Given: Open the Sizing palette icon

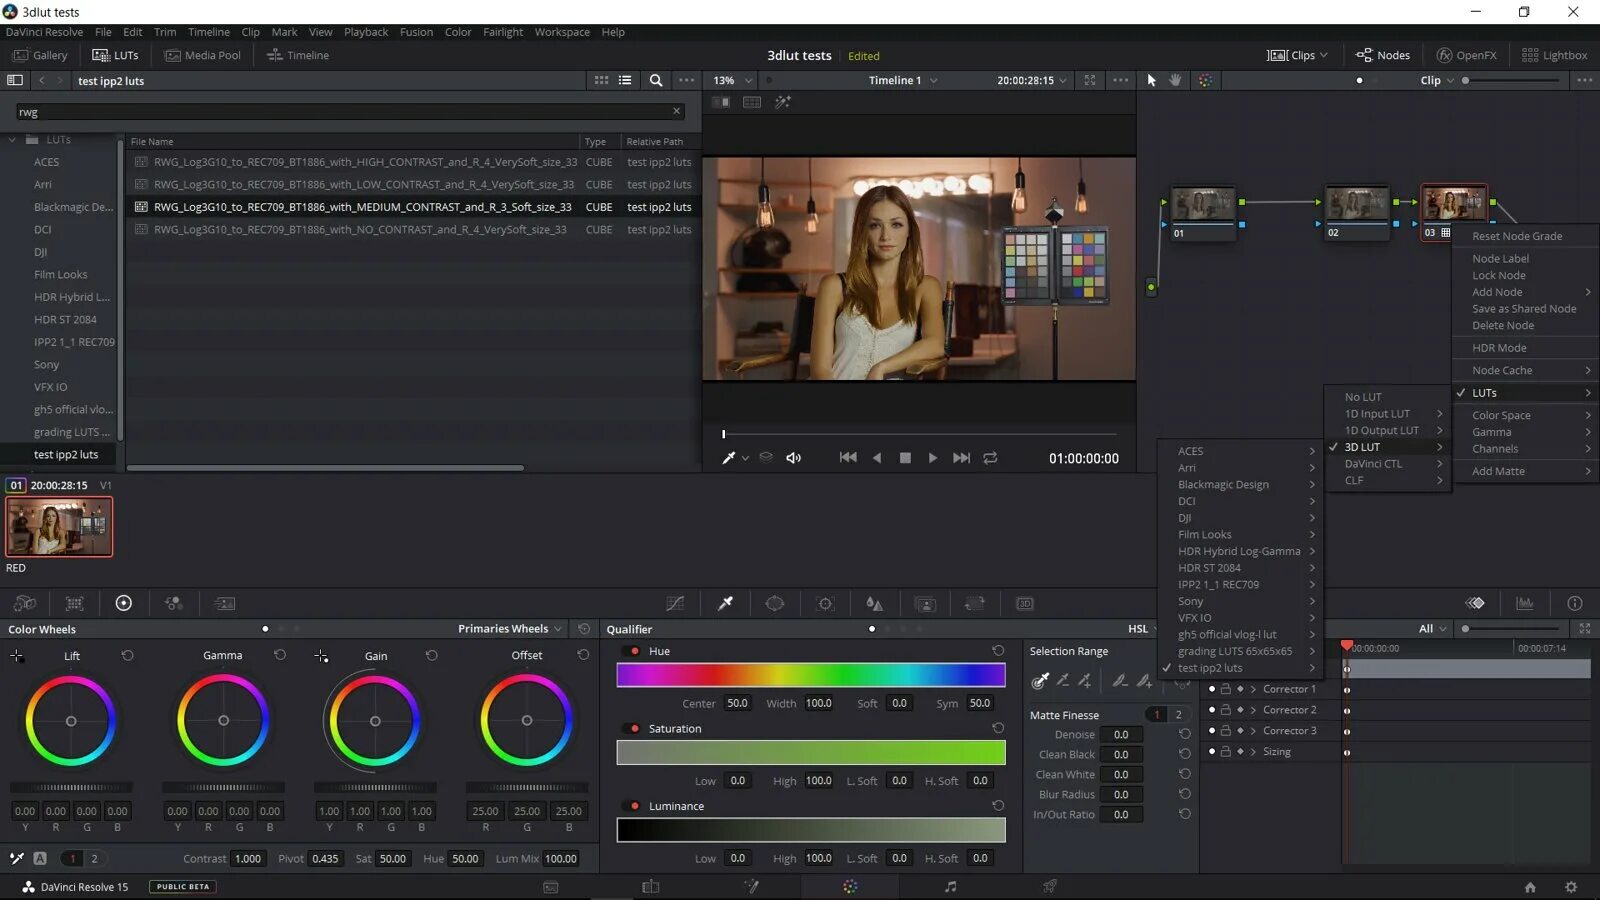Looking at the screenshot, I should tap(975, 603).
